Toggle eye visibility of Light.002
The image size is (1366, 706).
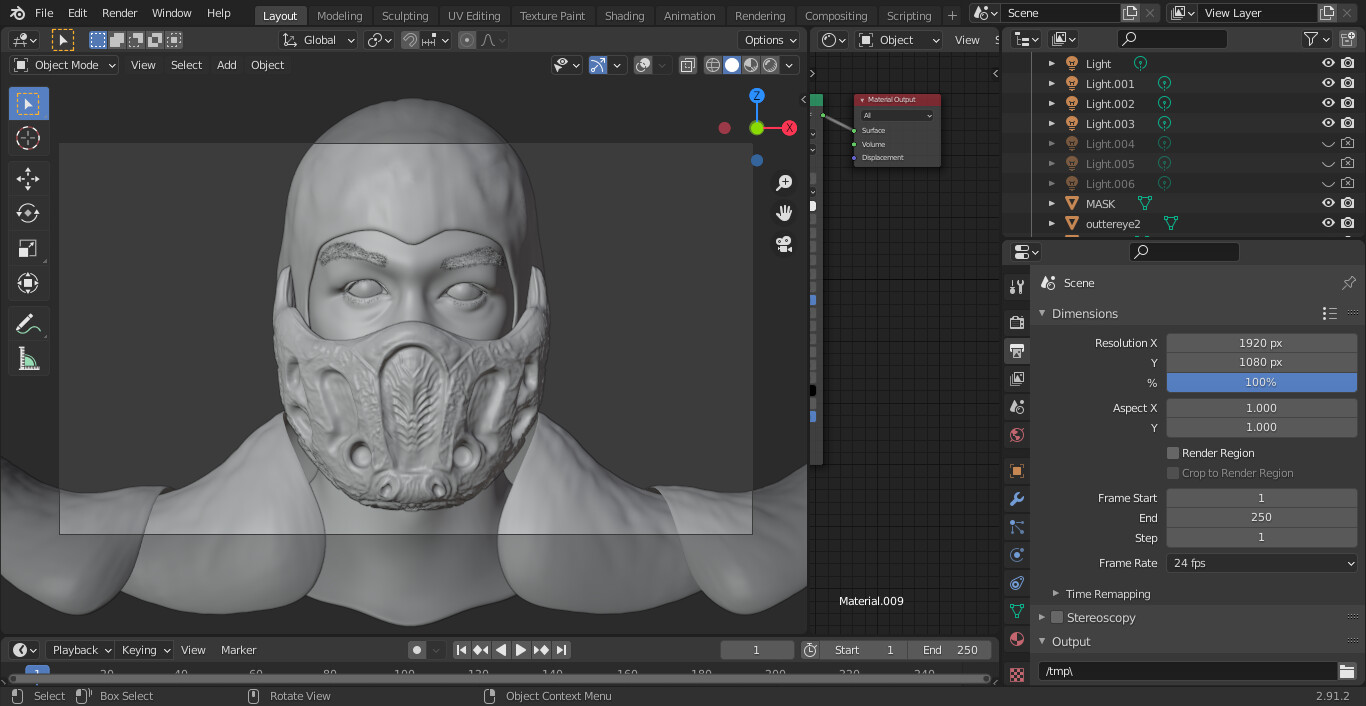1328,103
